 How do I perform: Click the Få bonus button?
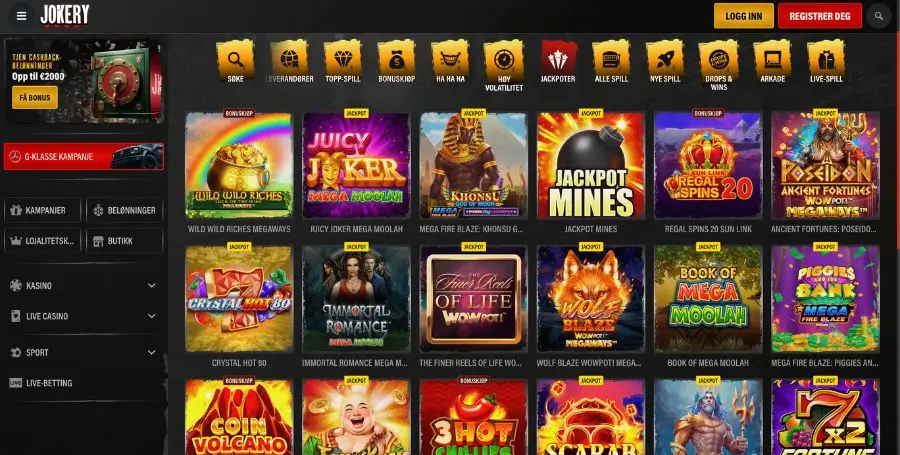35,98
